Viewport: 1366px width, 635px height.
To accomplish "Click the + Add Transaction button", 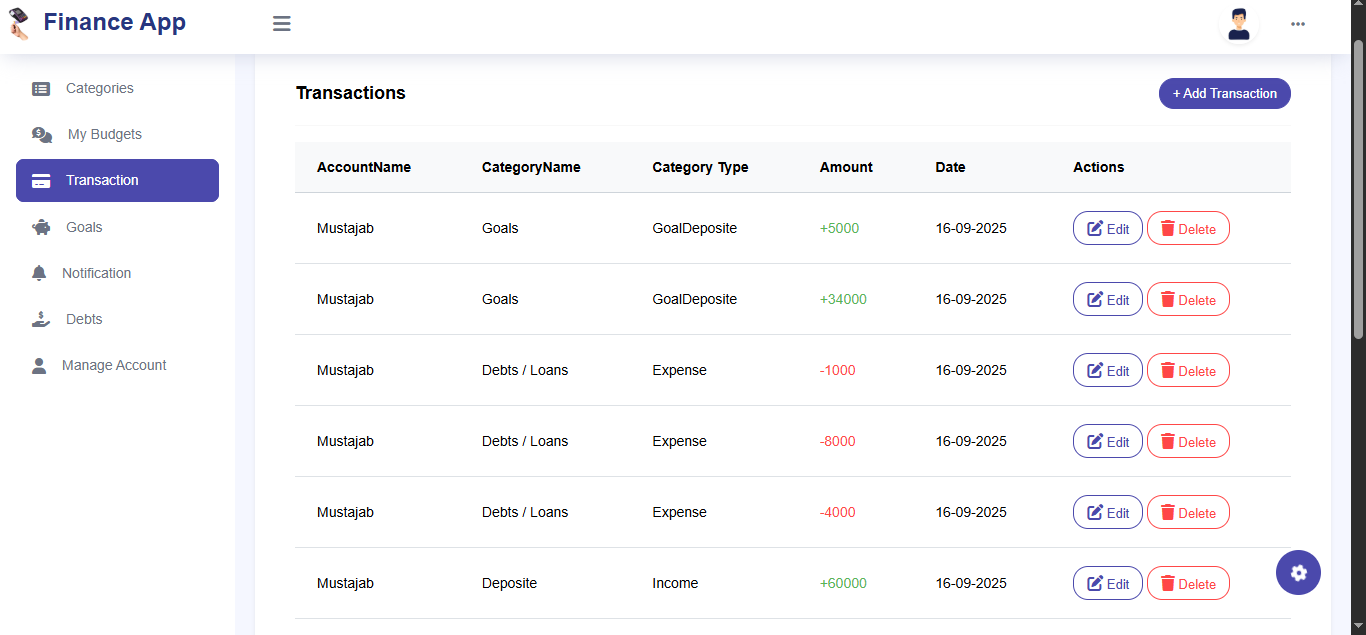I will [1224, 93].
